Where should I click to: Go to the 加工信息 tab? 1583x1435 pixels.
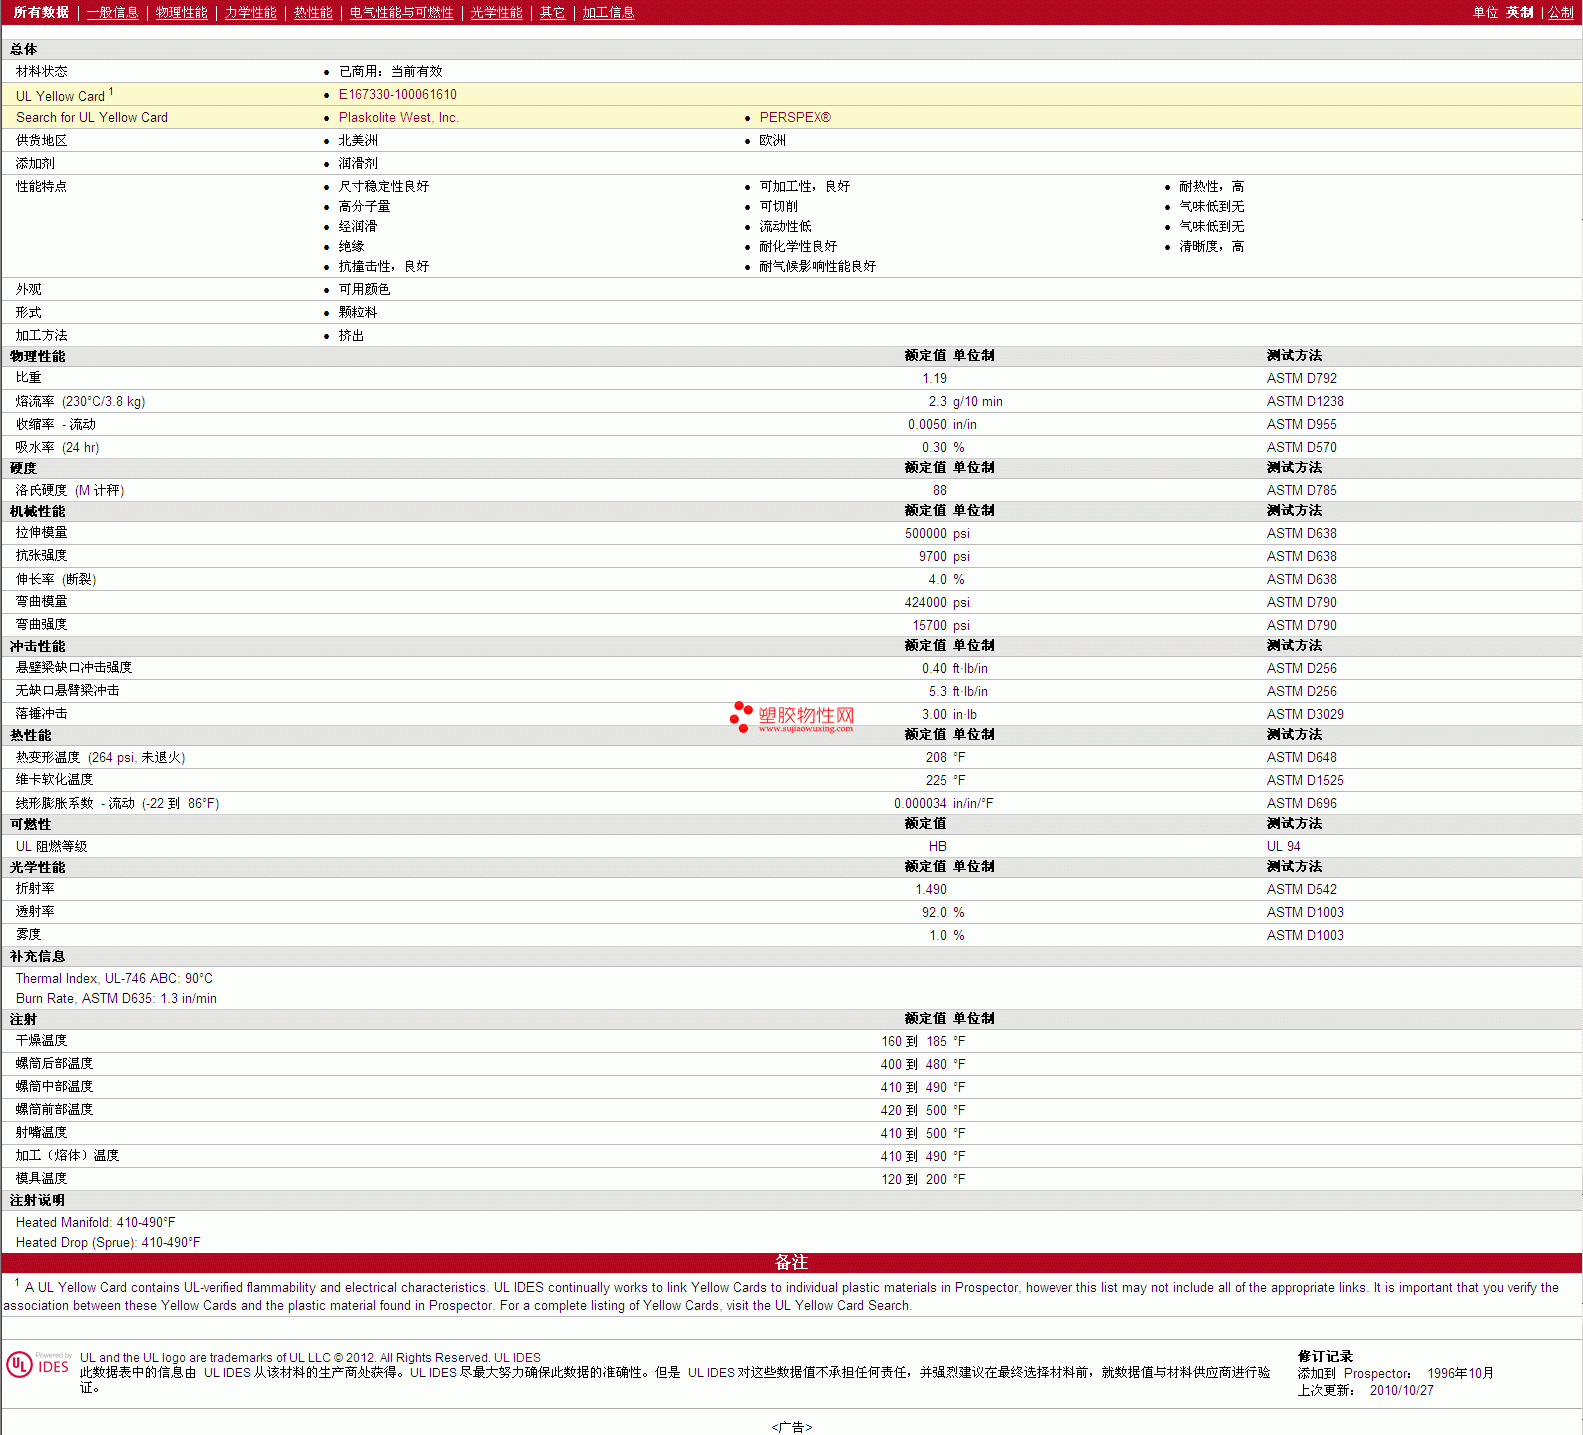coord(608,12)
